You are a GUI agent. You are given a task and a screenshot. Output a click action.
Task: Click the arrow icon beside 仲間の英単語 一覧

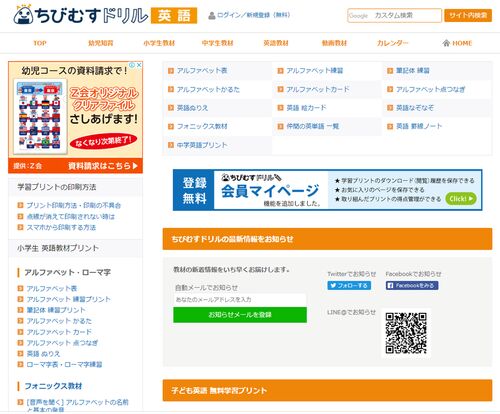point(280,126)
